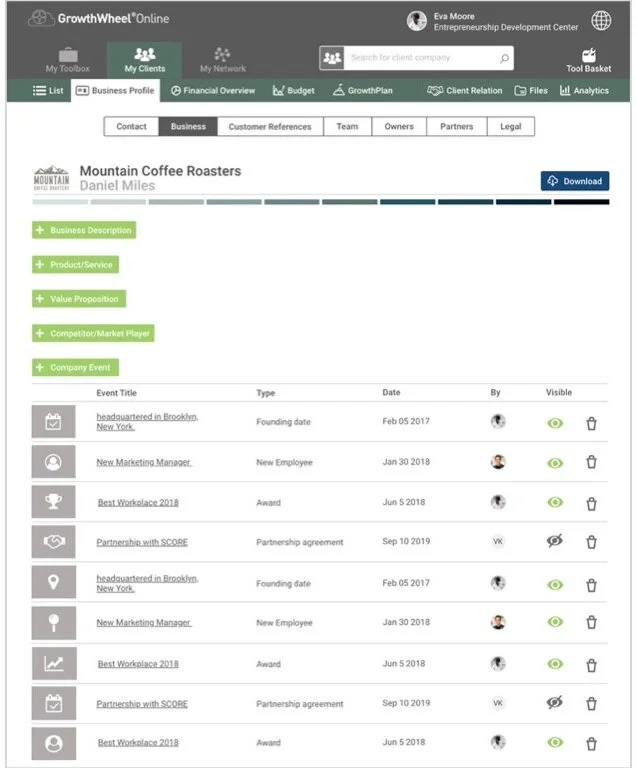This screenshot has height=768, width=636.
Task: Click the line chart icon of Best Workplace 2018
Action: click(54, 663)
